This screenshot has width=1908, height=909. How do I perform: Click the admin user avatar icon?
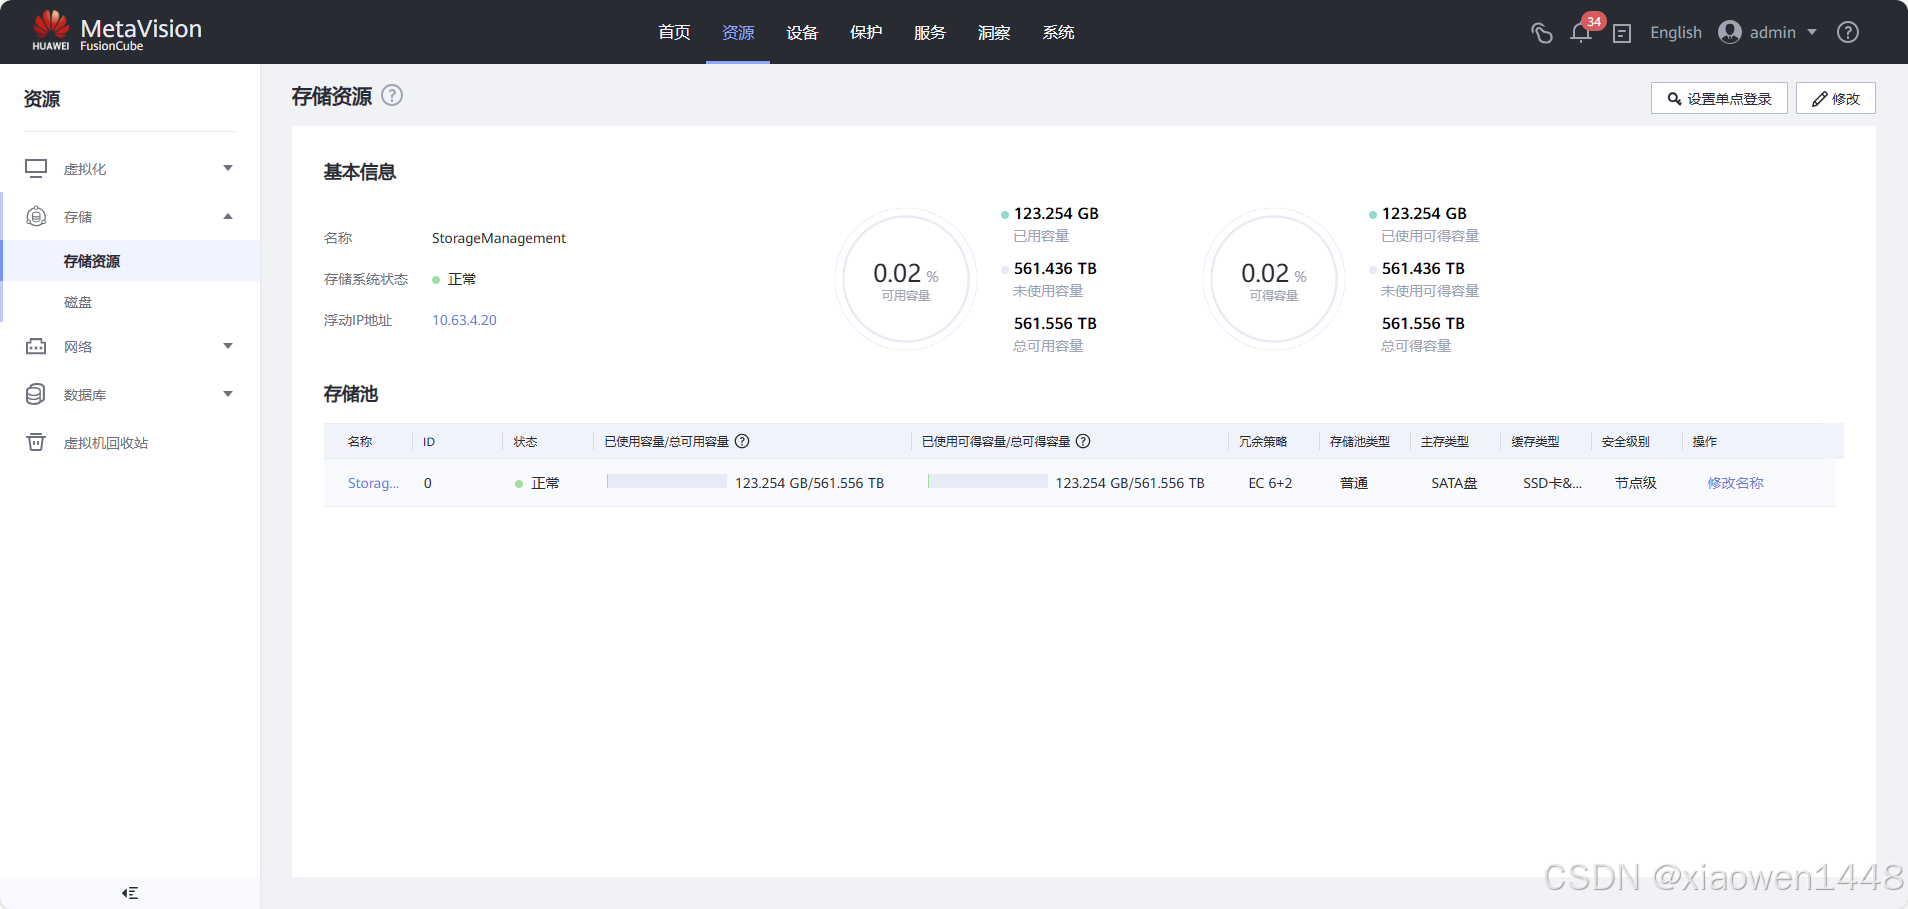[x=1730, y=32]
